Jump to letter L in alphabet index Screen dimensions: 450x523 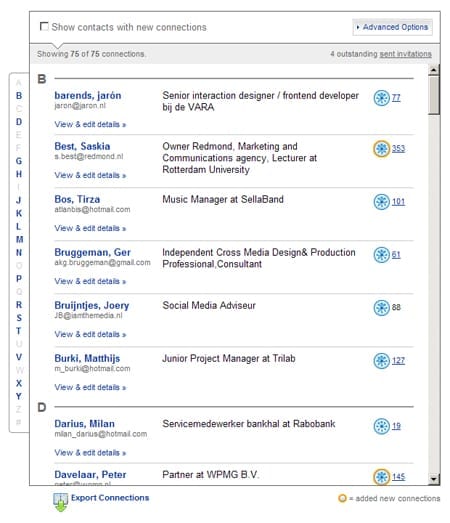click(19, 226)
